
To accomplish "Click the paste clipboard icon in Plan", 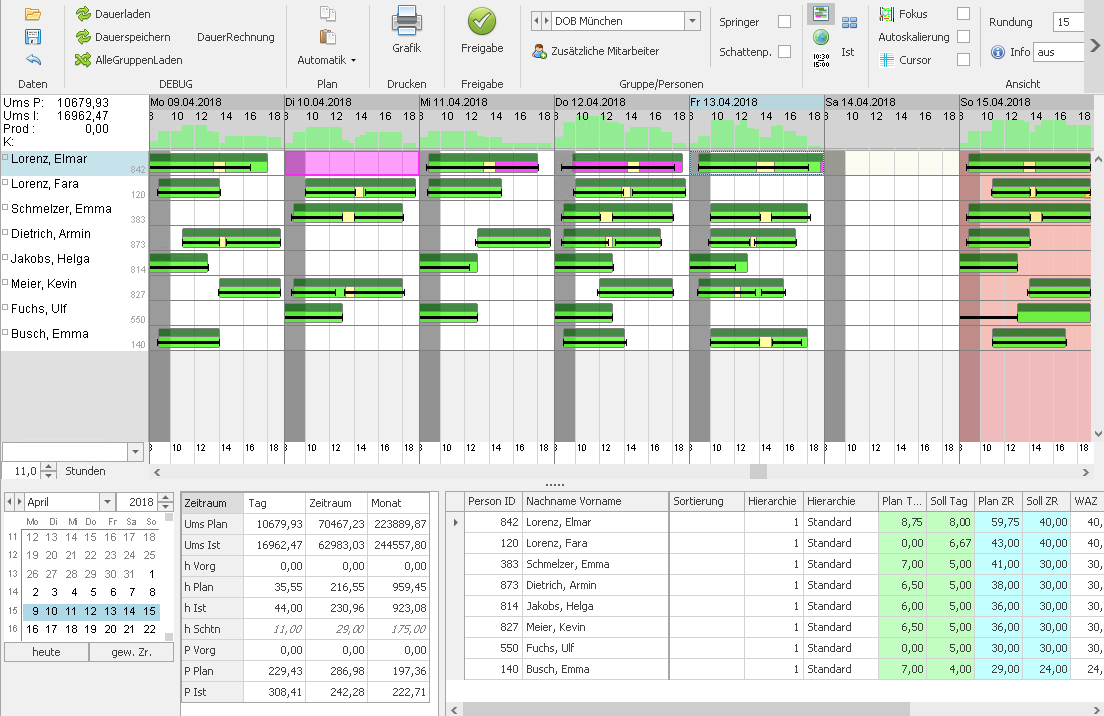I will [327, 37].
